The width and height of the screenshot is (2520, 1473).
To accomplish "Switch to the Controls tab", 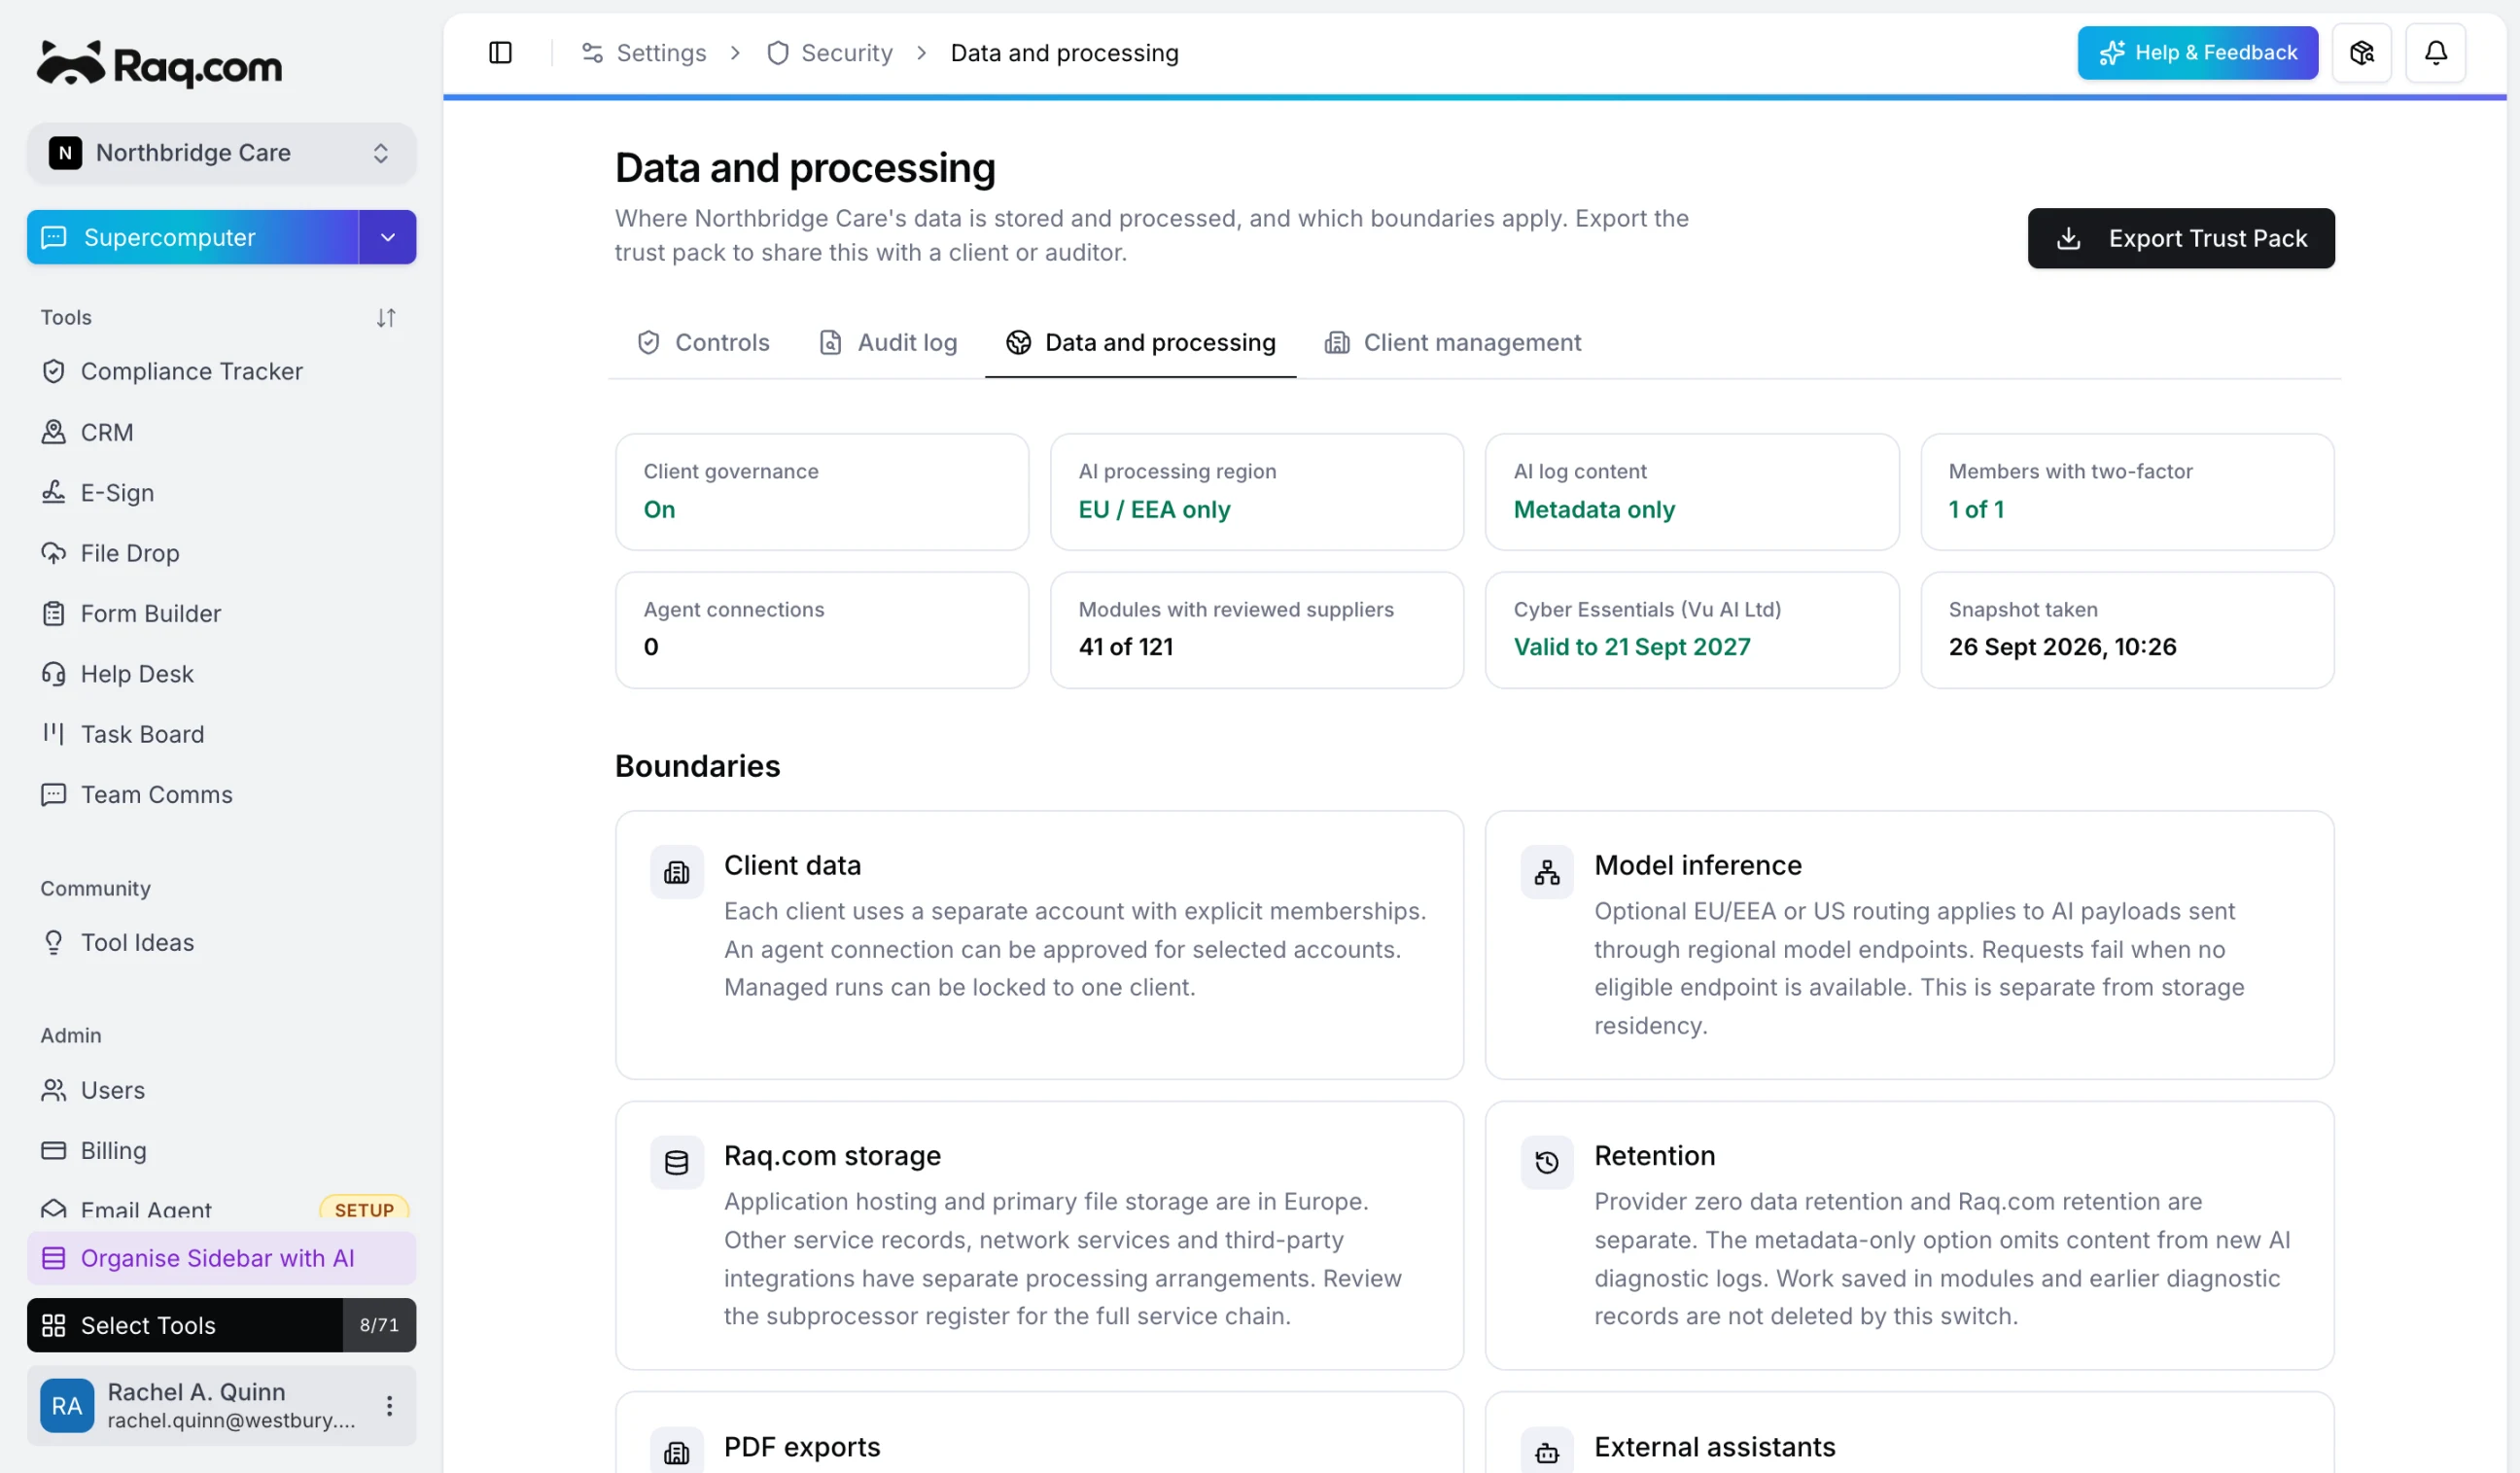I will [x=704, y=342].
